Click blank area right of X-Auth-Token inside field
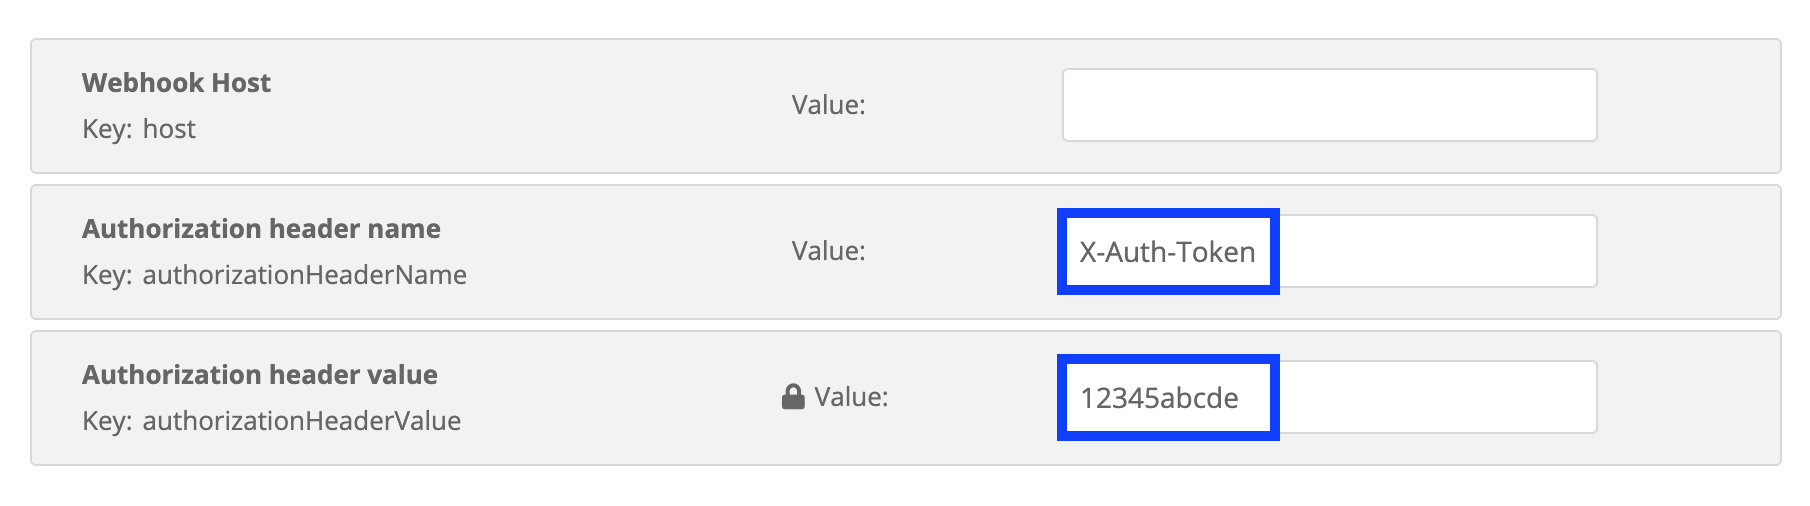 (1435, 251)
